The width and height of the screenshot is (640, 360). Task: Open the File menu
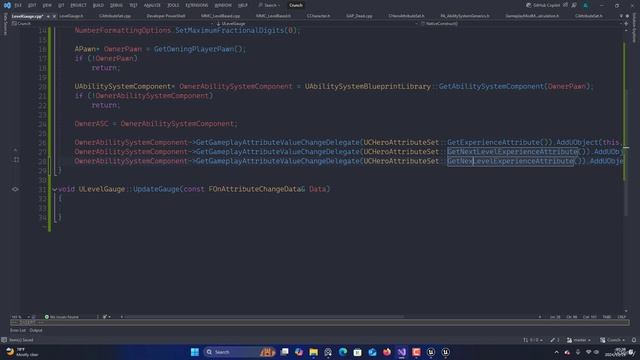pyautogui.click(x=18, y=5)
